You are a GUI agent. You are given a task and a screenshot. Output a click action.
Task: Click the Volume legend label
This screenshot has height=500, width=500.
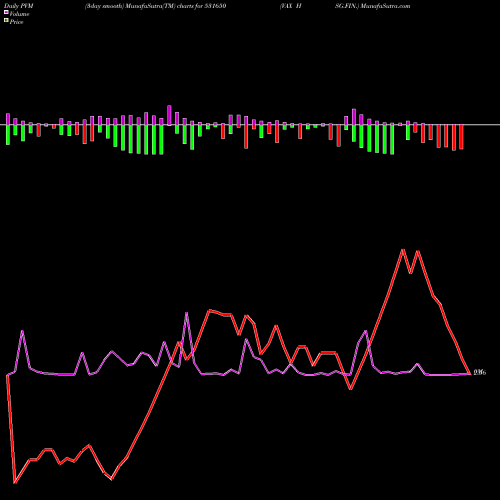click(19, 14)
